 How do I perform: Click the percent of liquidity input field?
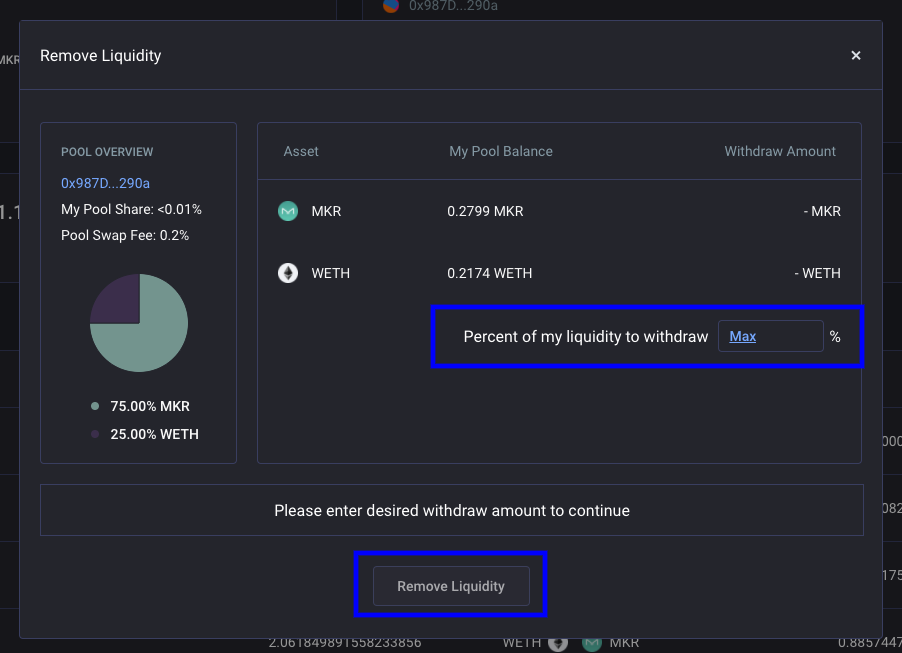[x=770, y=336]
